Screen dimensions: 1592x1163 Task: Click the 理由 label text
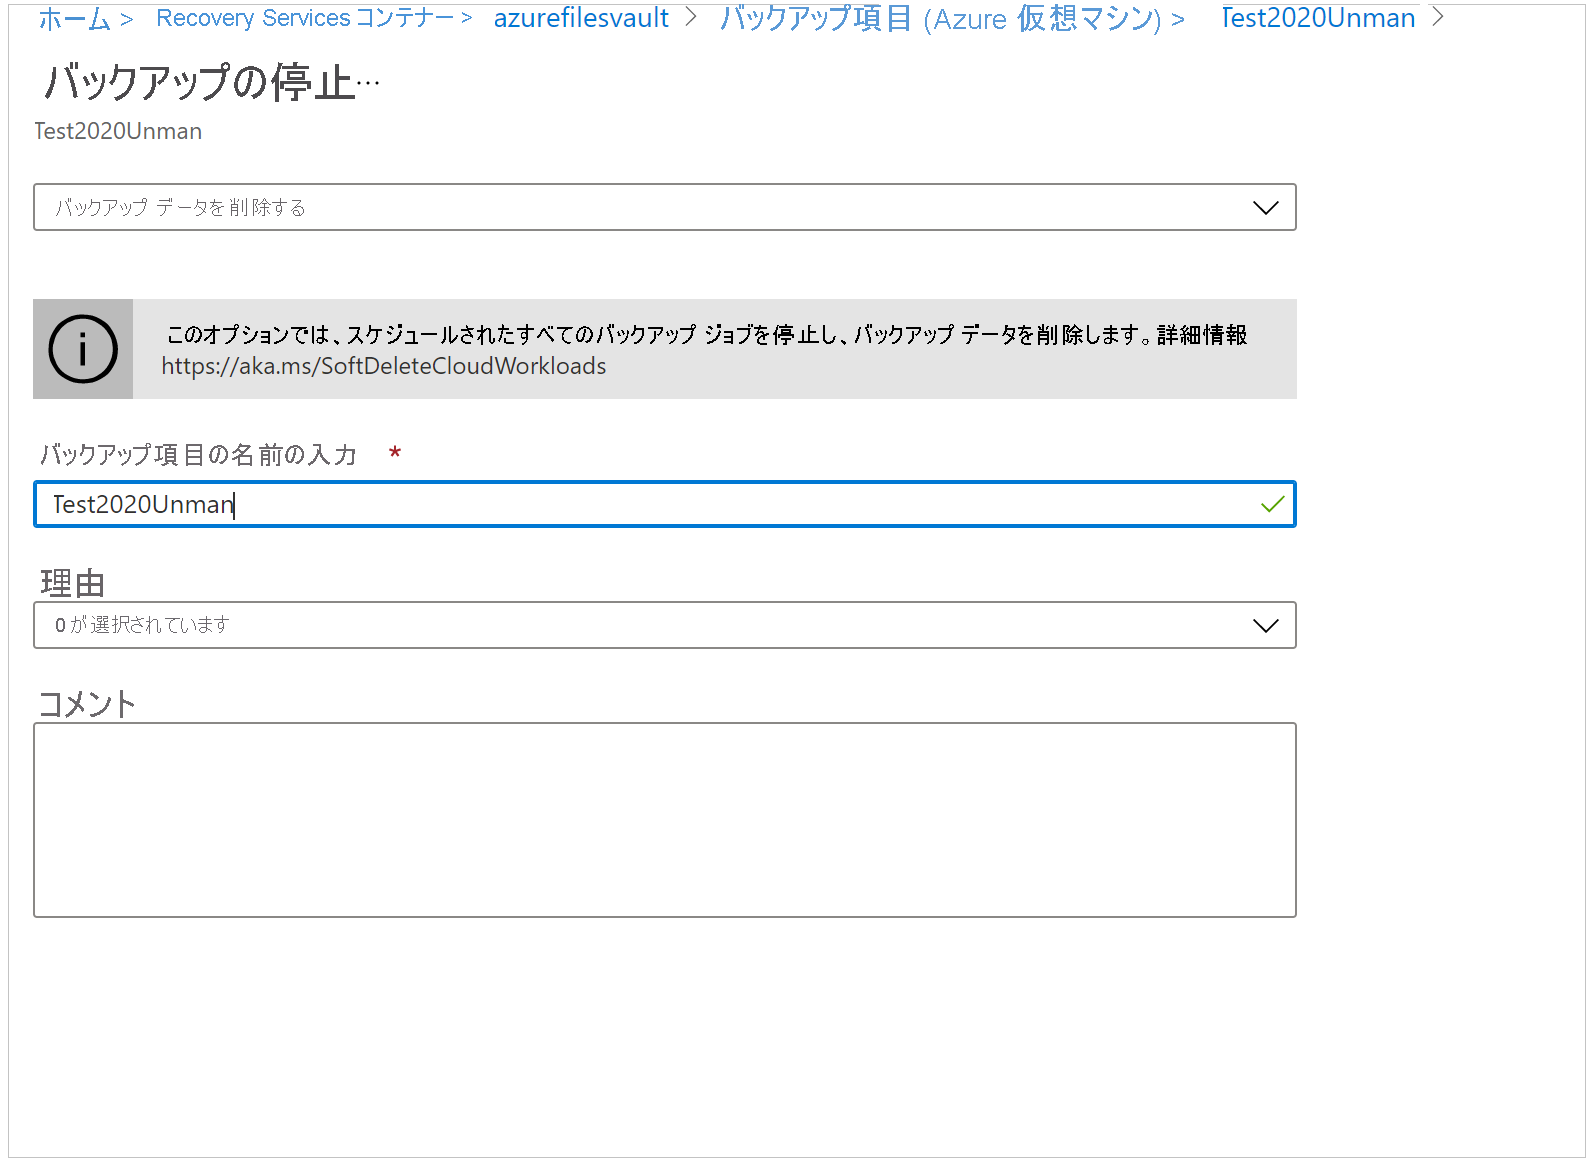click(72, 583)
